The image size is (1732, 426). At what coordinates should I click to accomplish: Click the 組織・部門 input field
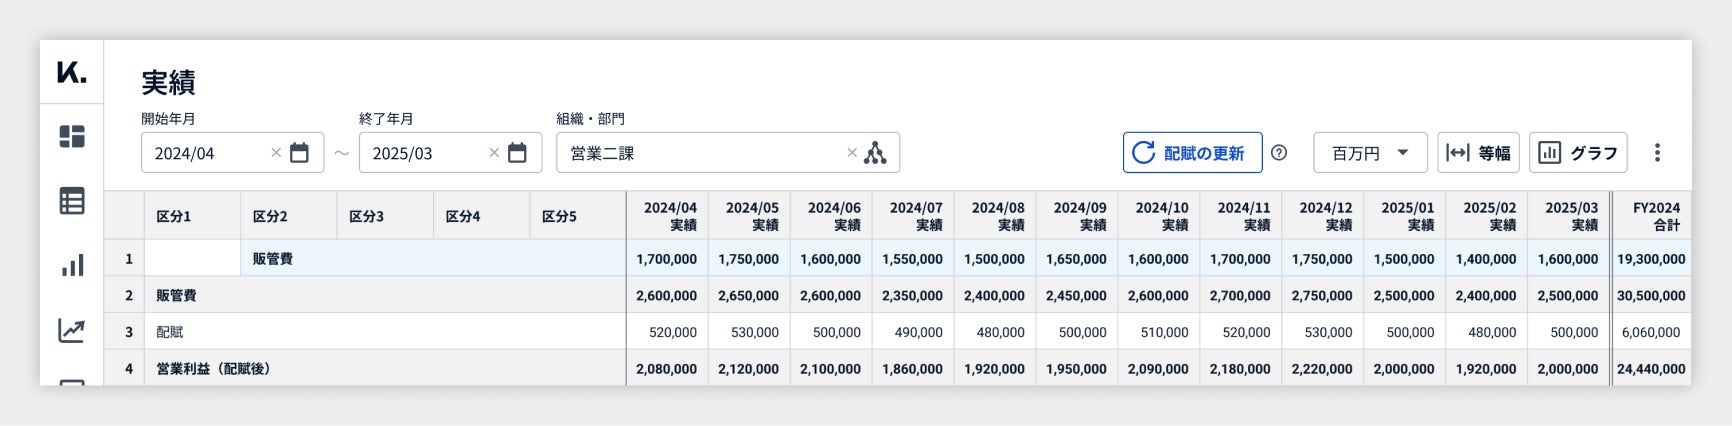700,153
